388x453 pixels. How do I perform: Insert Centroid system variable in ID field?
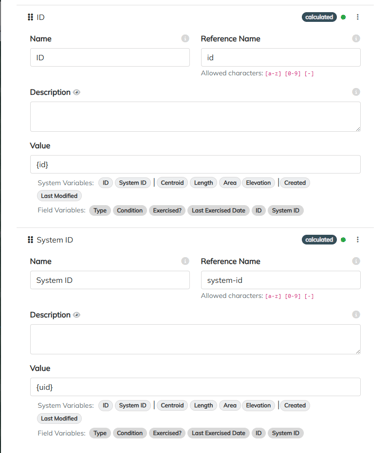click(172, 183)
